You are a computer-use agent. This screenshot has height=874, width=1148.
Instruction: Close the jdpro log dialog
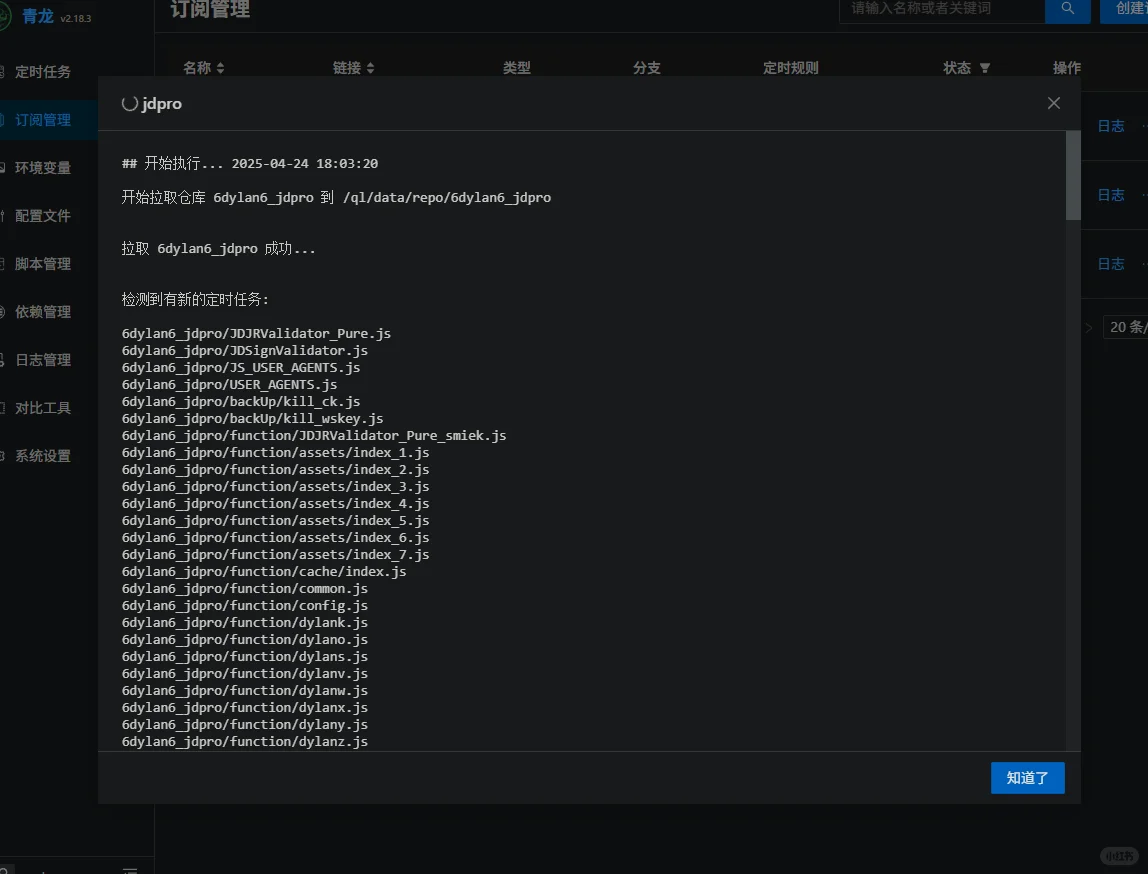pos(1054,103)
